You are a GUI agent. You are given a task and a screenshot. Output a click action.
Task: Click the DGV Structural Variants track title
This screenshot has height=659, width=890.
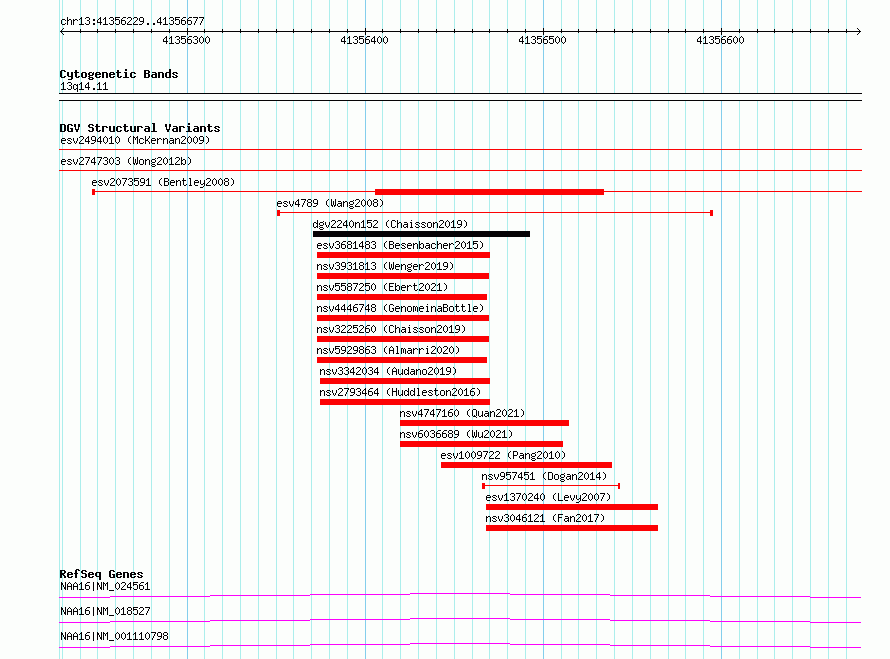[x=140, y=128]
